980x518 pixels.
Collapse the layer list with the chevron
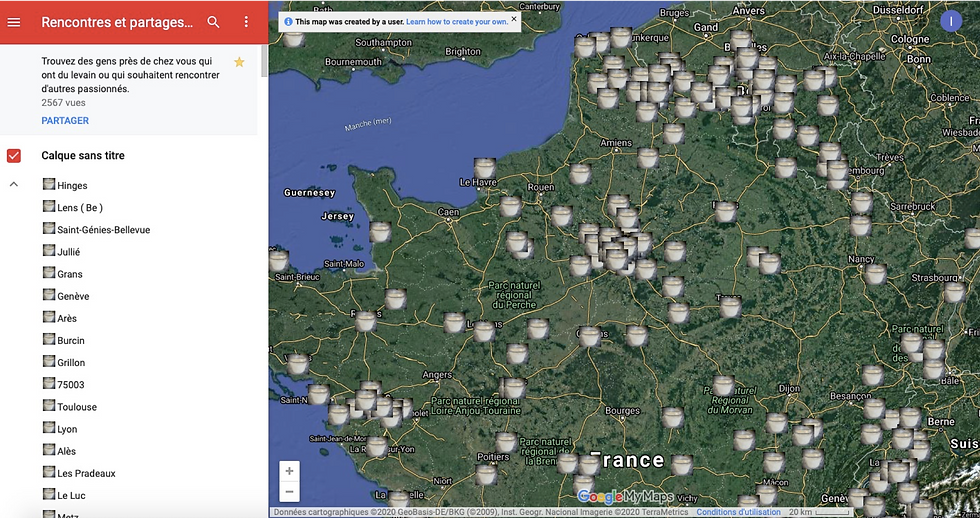point(14,184)
